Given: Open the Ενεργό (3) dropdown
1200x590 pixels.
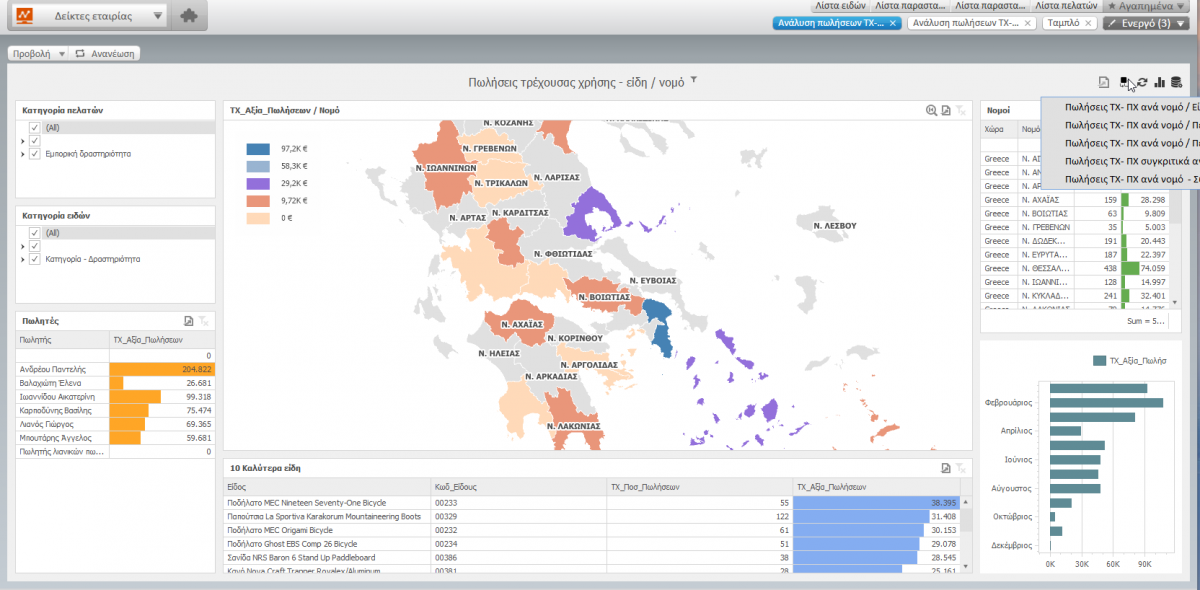Looking at the screenshot, I should (x=1145, y=23).
